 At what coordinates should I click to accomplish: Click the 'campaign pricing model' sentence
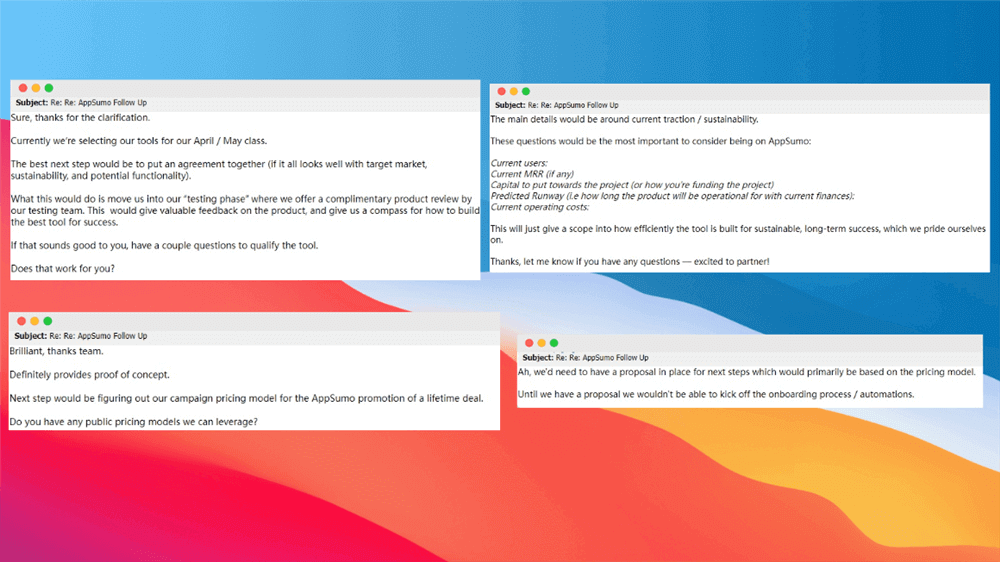[246, 399]
